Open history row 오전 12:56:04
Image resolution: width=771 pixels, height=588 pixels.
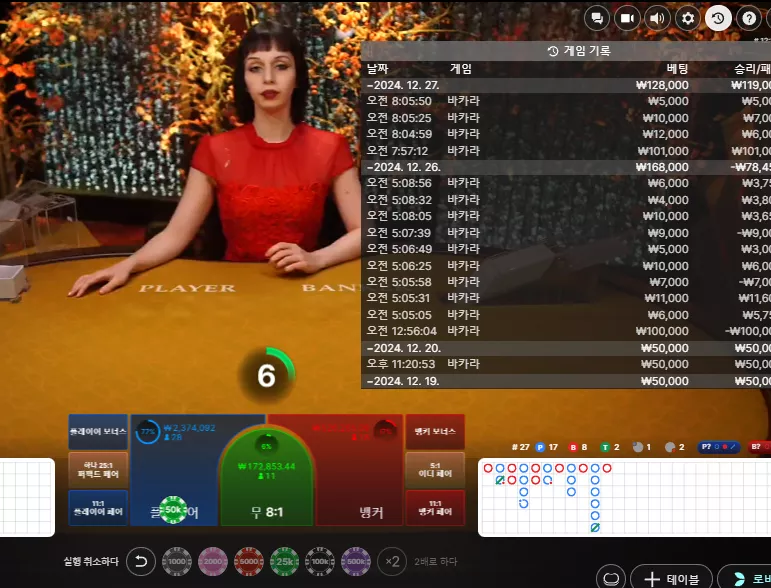[x=566, y=331]
